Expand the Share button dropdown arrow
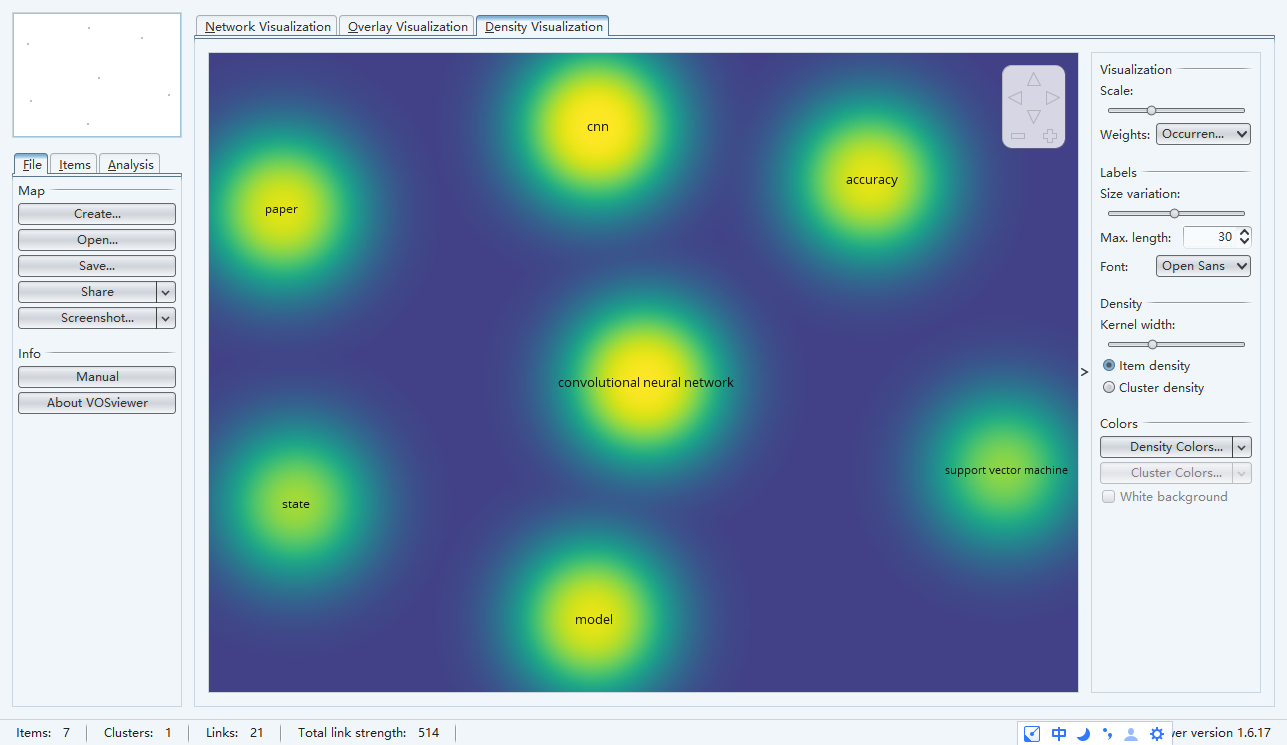The height and width of the screenshot is (745, 1287). 165,291
